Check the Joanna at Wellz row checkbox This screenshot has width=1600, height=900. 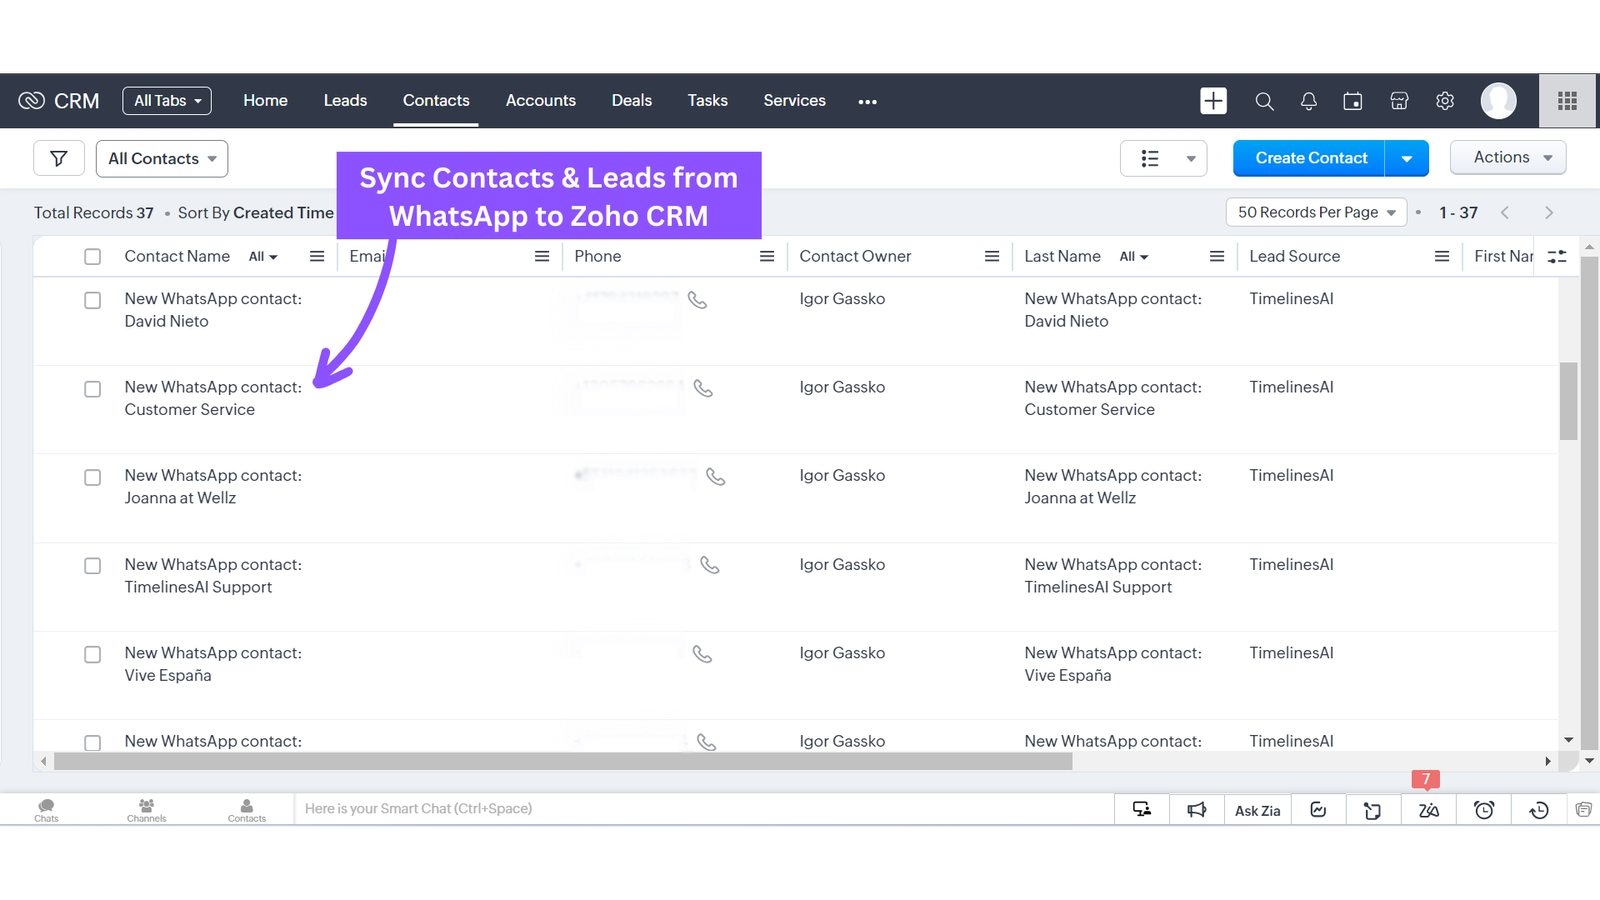[92, 477]
